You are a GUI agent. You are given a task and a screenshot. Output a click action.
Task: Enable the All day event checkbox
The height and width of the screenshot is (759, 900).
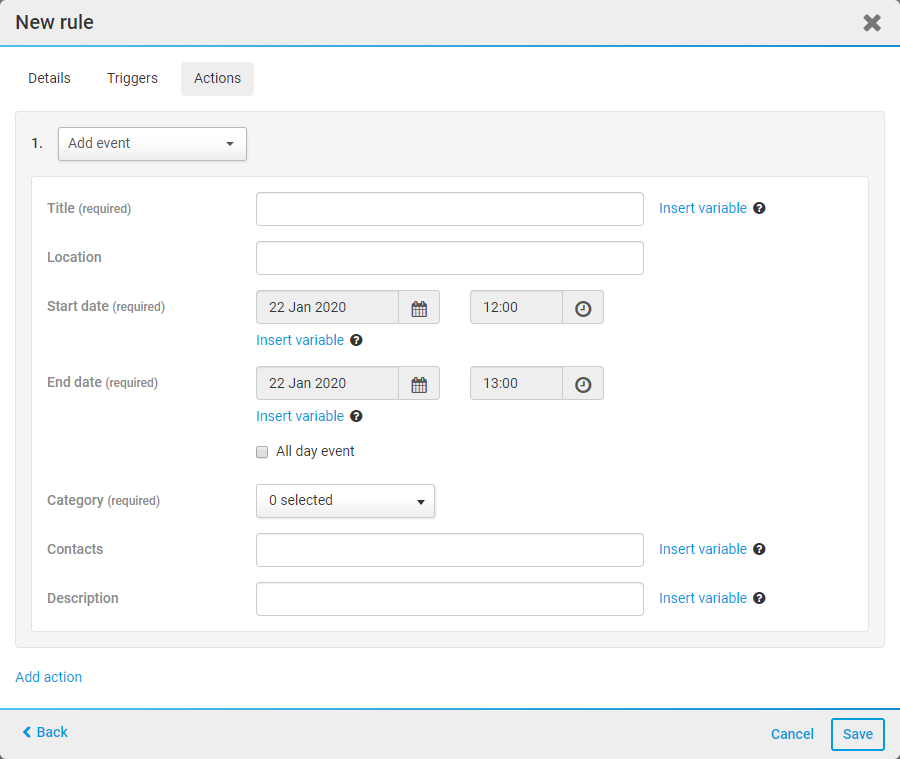coord(262,452)
